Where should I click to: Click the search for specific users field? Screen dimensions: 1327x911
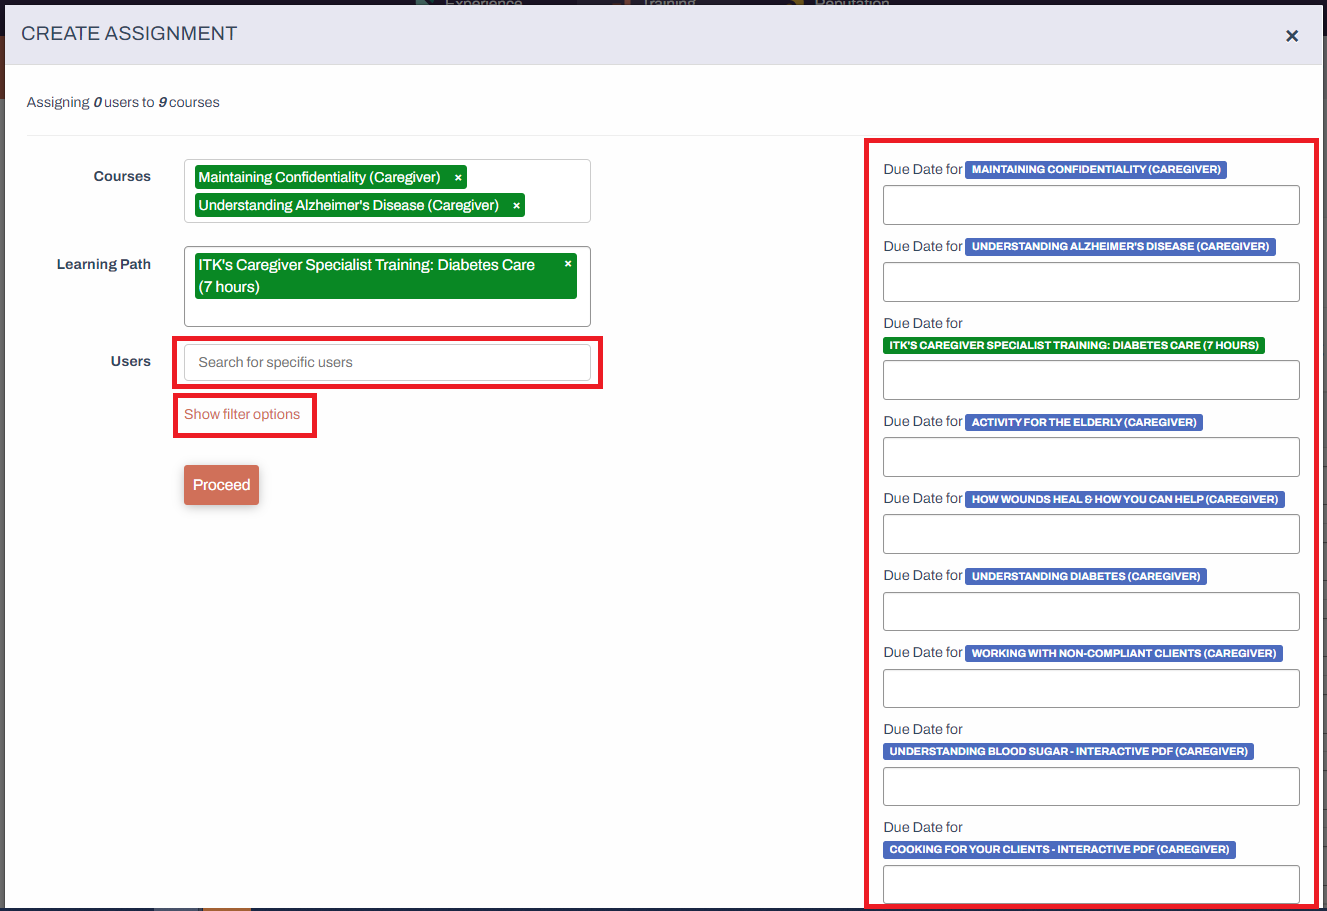[387, 363]
